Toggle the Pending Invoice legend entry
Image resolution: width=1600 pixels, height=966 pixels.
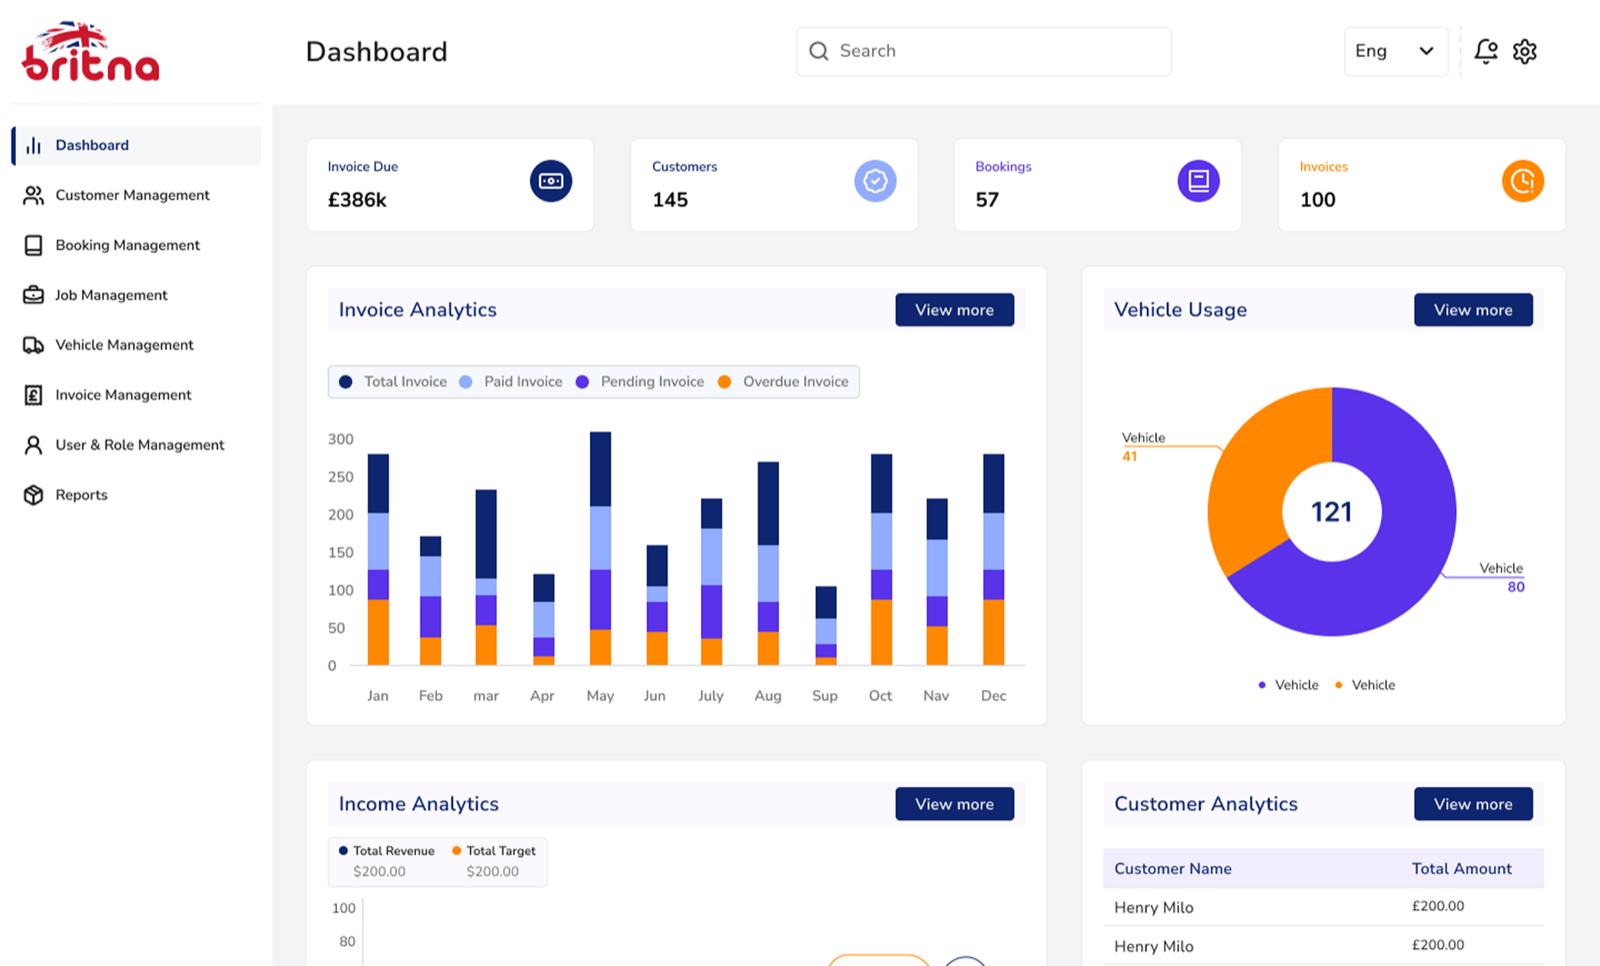640,382
